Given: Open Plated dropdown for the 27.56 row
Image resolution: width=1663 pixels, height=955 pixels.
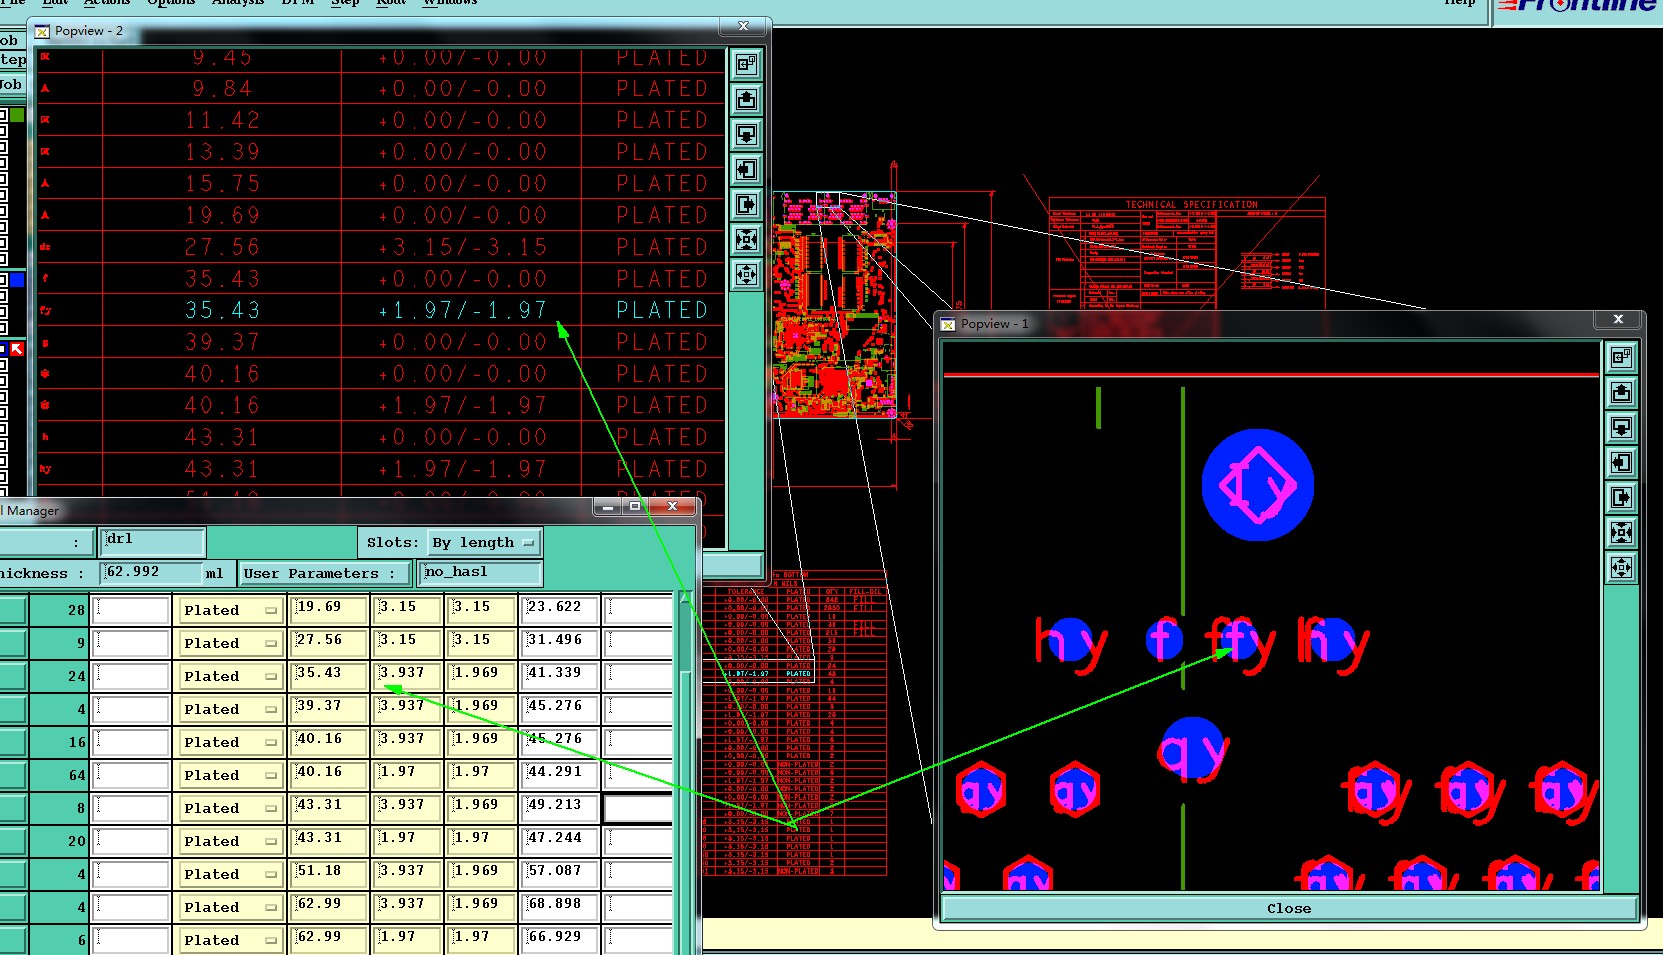Looking at the screenshot, I should [x=229, y=643].
